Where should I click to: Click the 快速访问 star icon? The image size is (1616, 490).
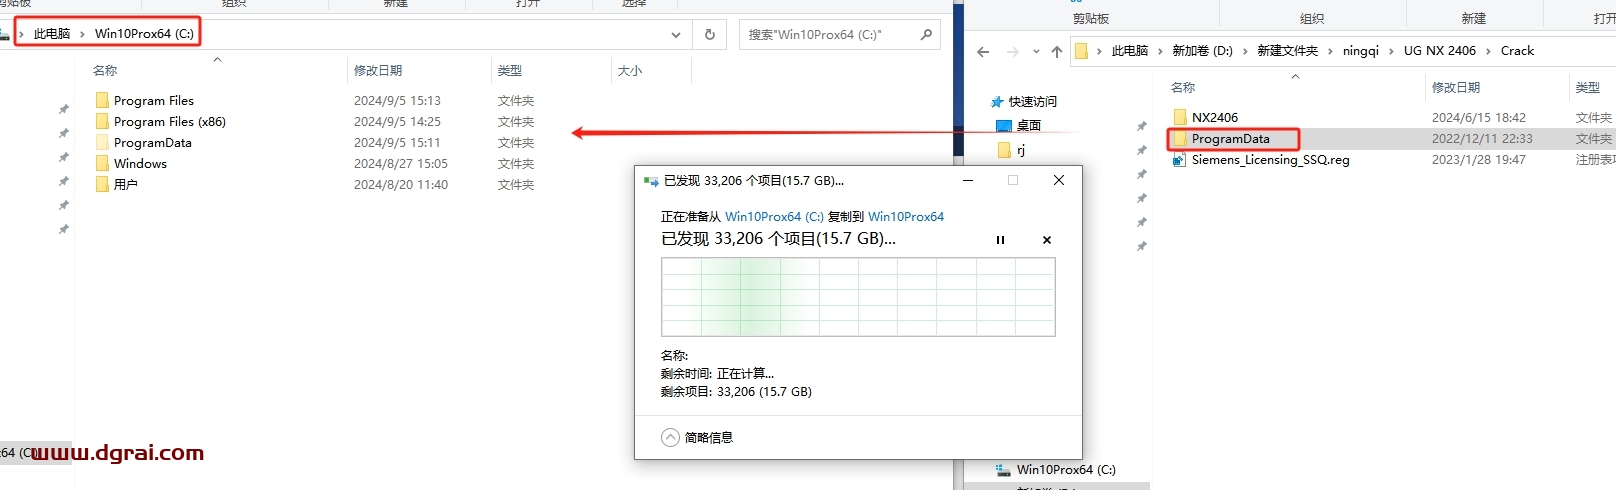click(997, 102)
